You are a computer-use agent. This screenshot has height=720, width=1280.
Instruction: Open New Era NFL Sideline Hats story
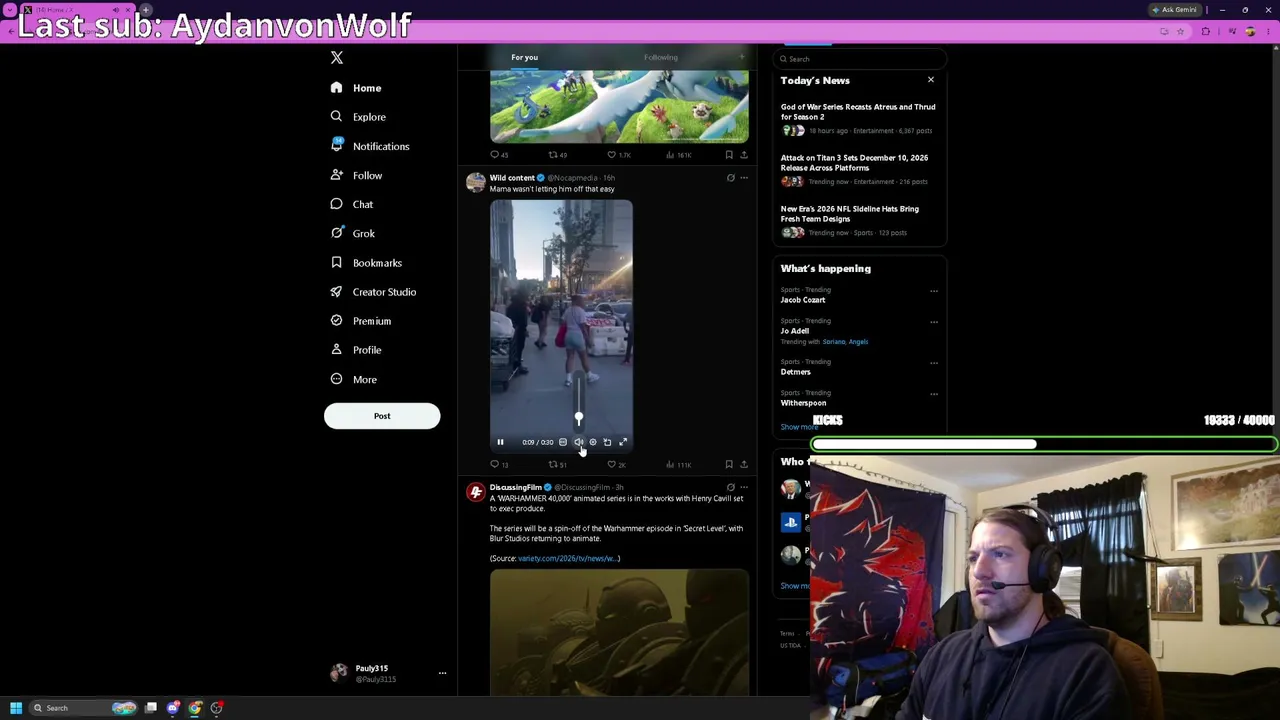859,220
